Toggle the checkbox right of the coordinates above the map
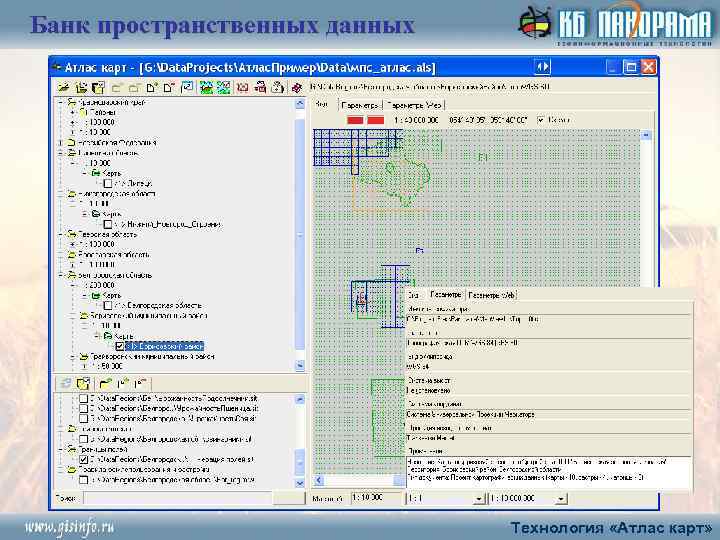Image resolution: width=720 pixels, height=540 pixels. pos(541,120)
